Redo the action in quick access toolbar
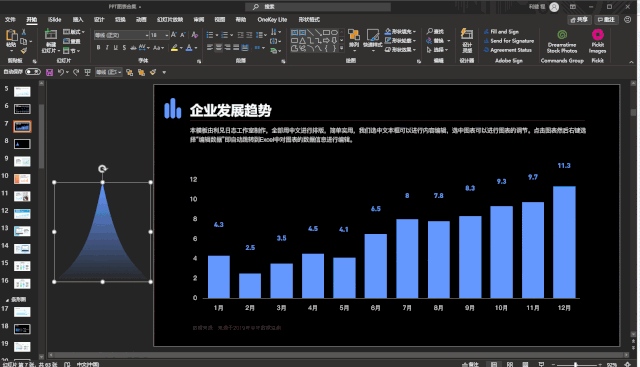Image resolution: width=640 pixels, height=367 pixels. tap(76, 72)
